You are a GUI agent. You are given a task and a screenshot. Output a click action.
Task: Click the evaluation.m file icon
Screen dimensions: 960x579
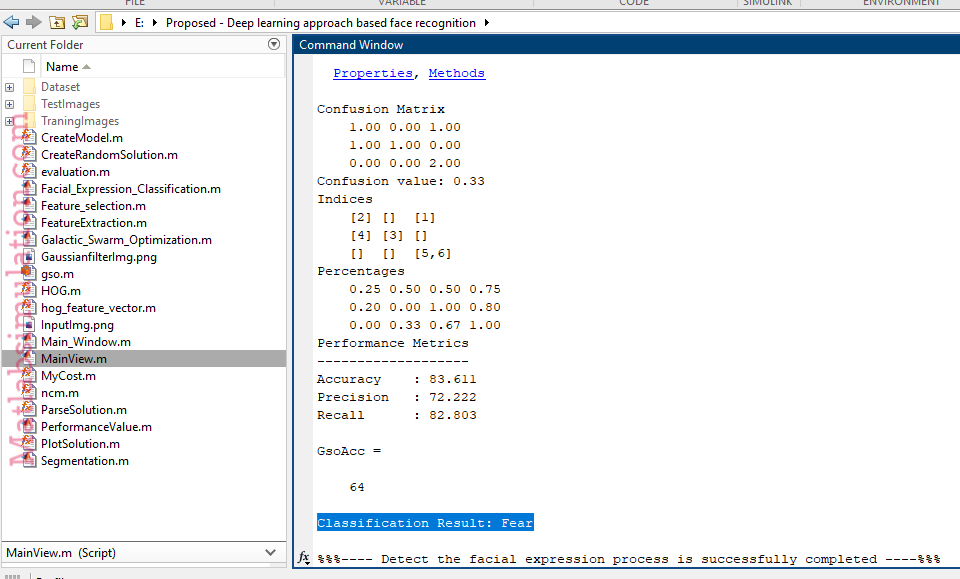[28, 172]
